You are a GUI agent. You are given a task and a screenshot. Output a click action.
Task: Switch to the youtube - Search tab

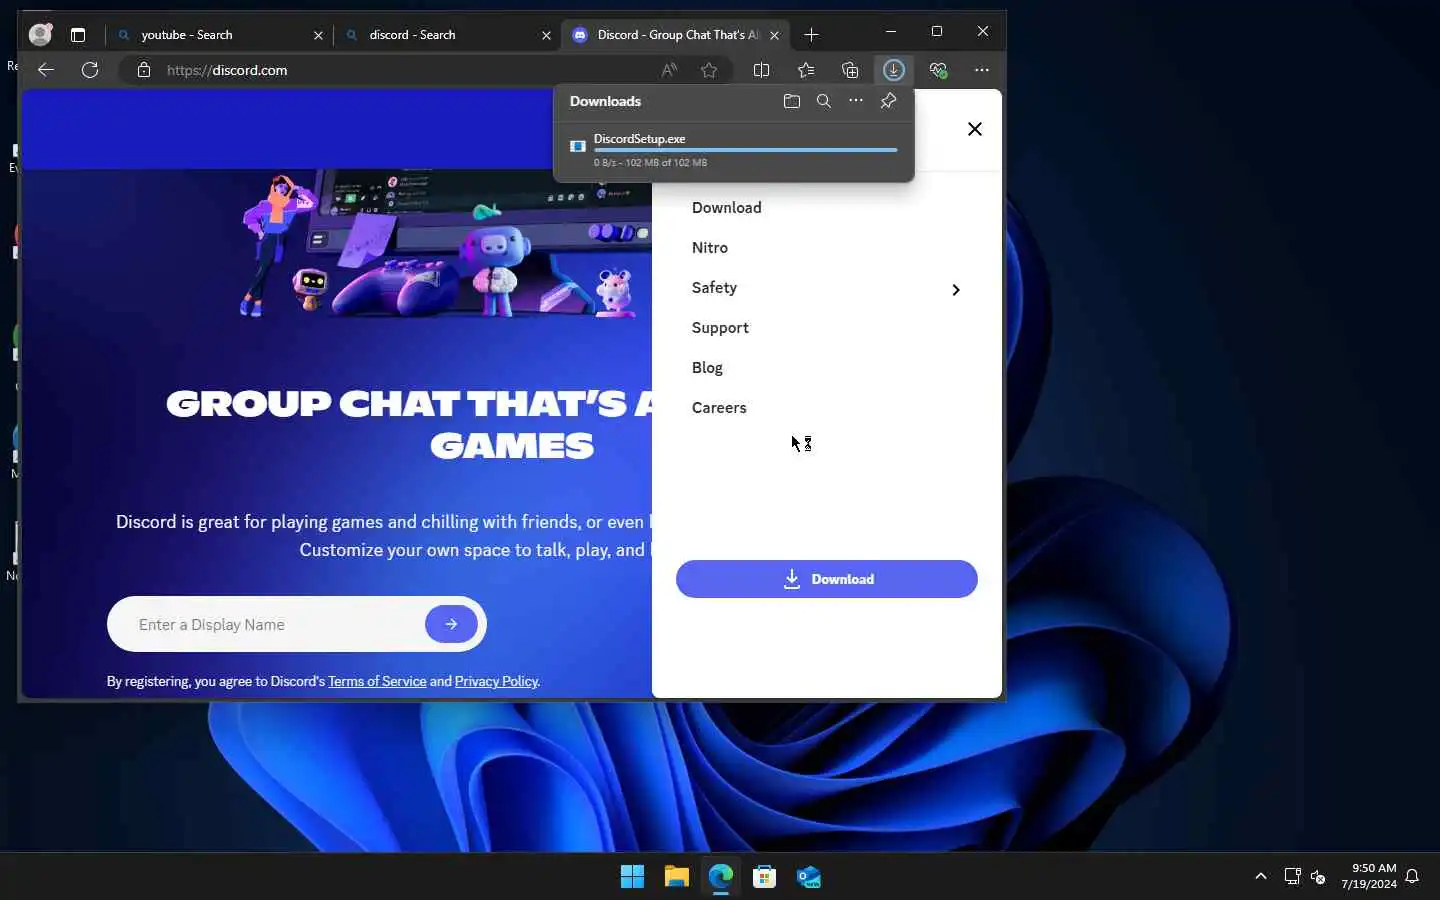click(220, 35)
